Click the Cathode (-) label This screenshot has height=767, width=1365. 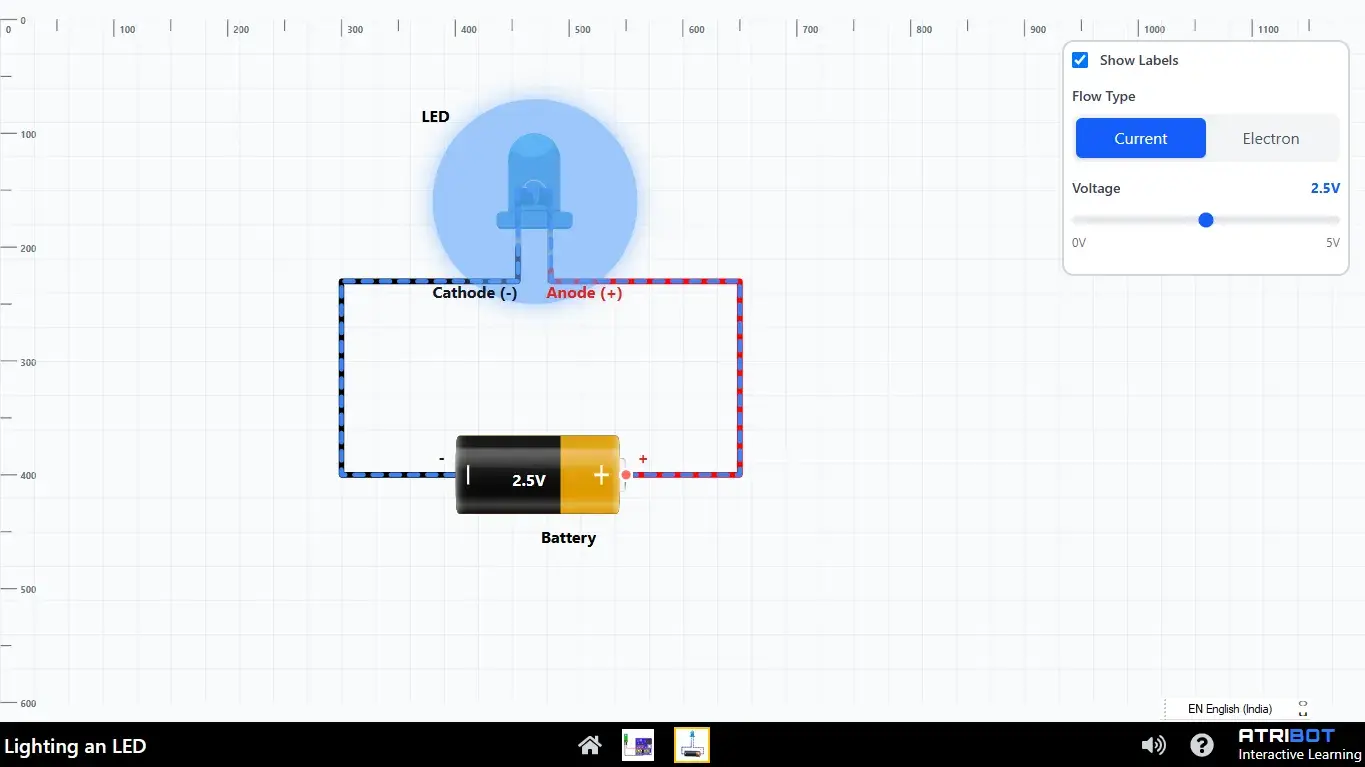[475, 293]
